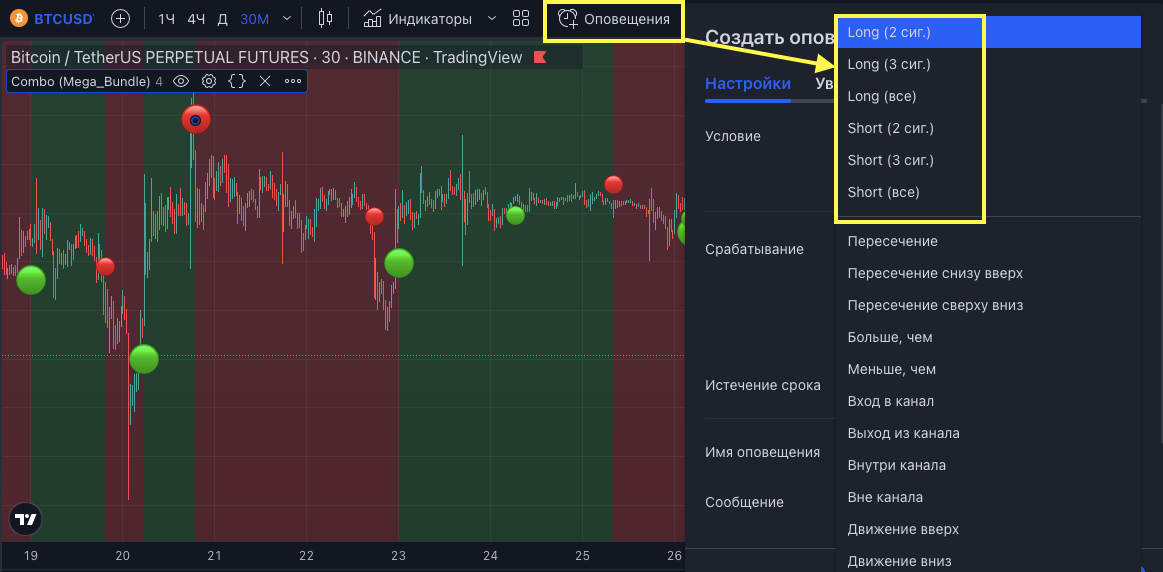Switch to the 1Ч timeframe
This screenshot has width=1163, height=572.
pyautogui.click(x=167, y=19)
